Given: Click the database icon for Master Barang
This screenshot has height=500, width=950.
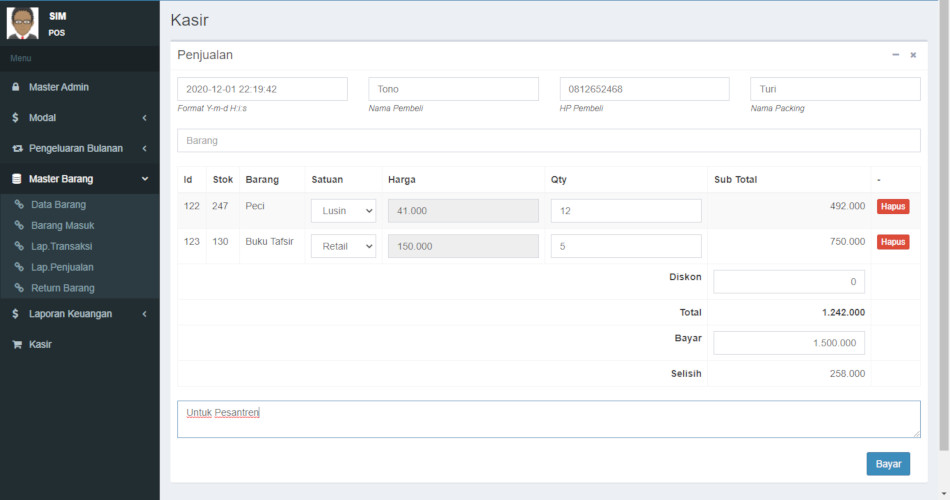Looking at the screenshot, I should (x=16, y=179).
